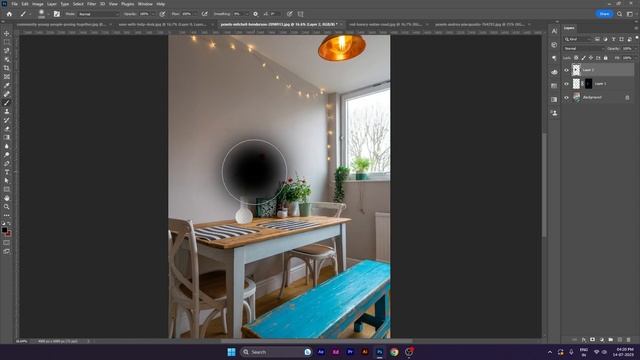The height and width of the screenshot is (360, 640).
Task: Toggle lock transparent pixels
Action: (x=576, y=58)
